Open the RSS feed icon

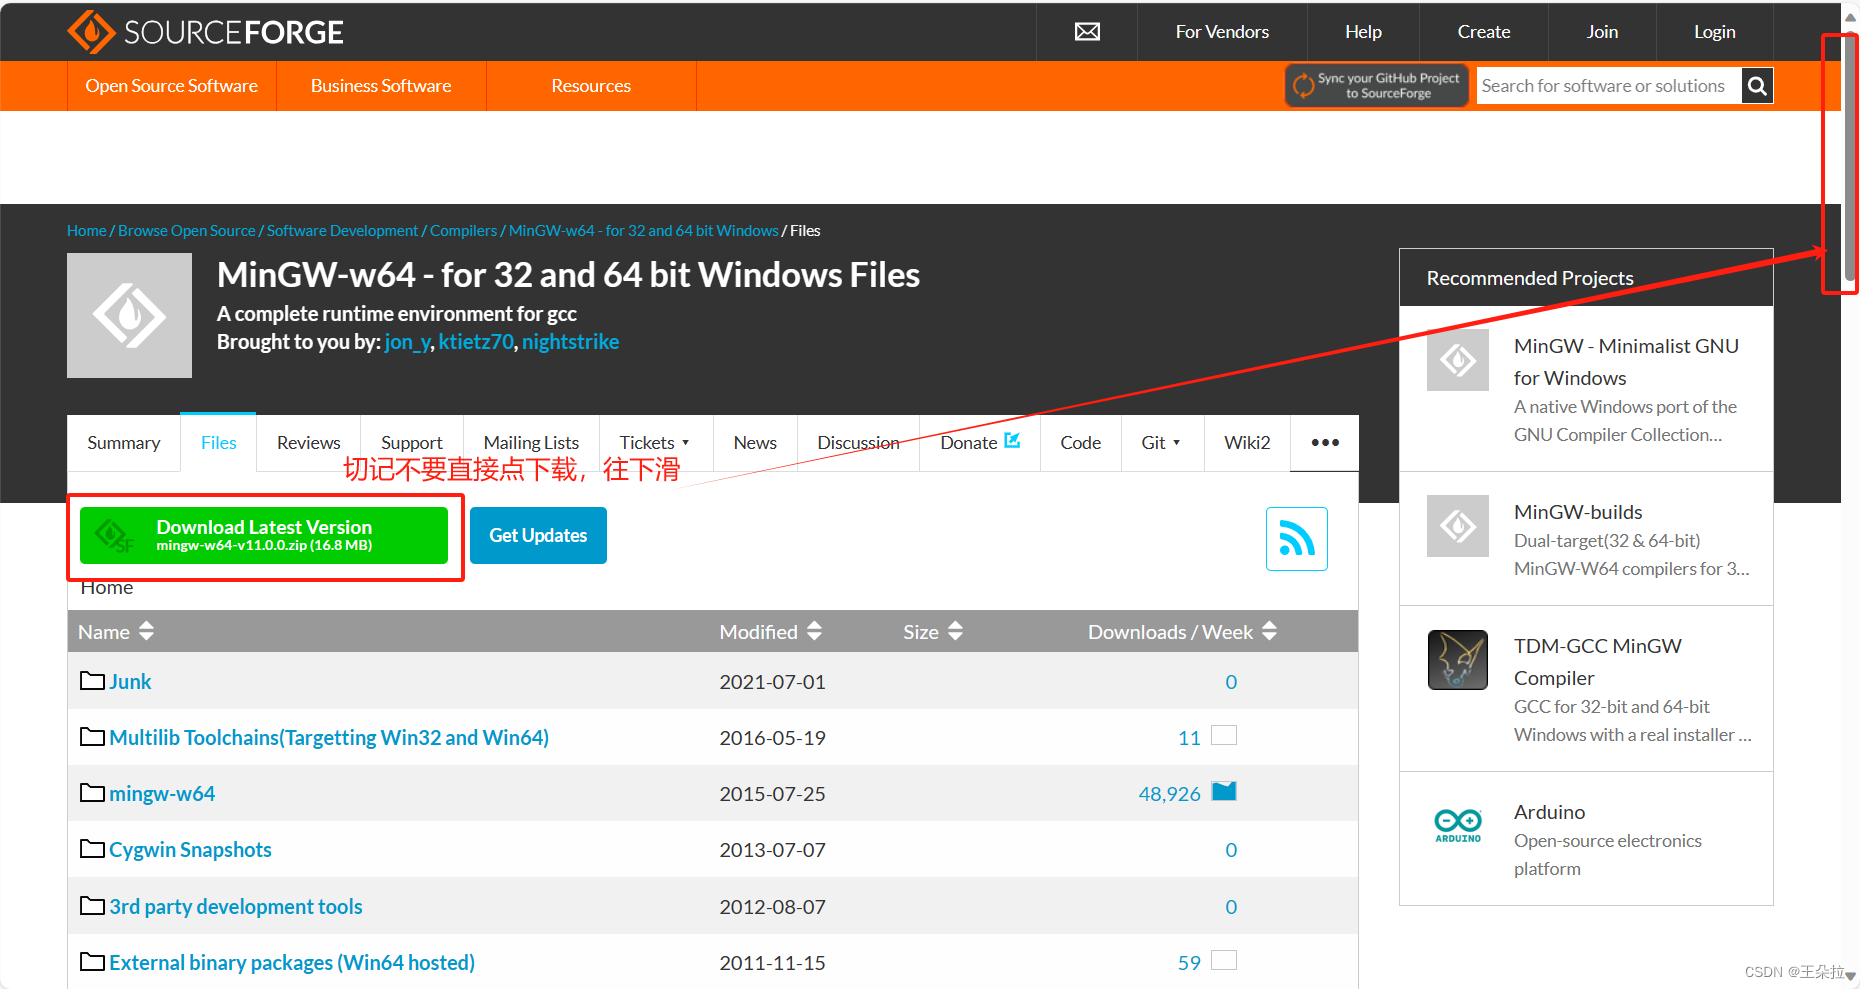coord(1296,539)
